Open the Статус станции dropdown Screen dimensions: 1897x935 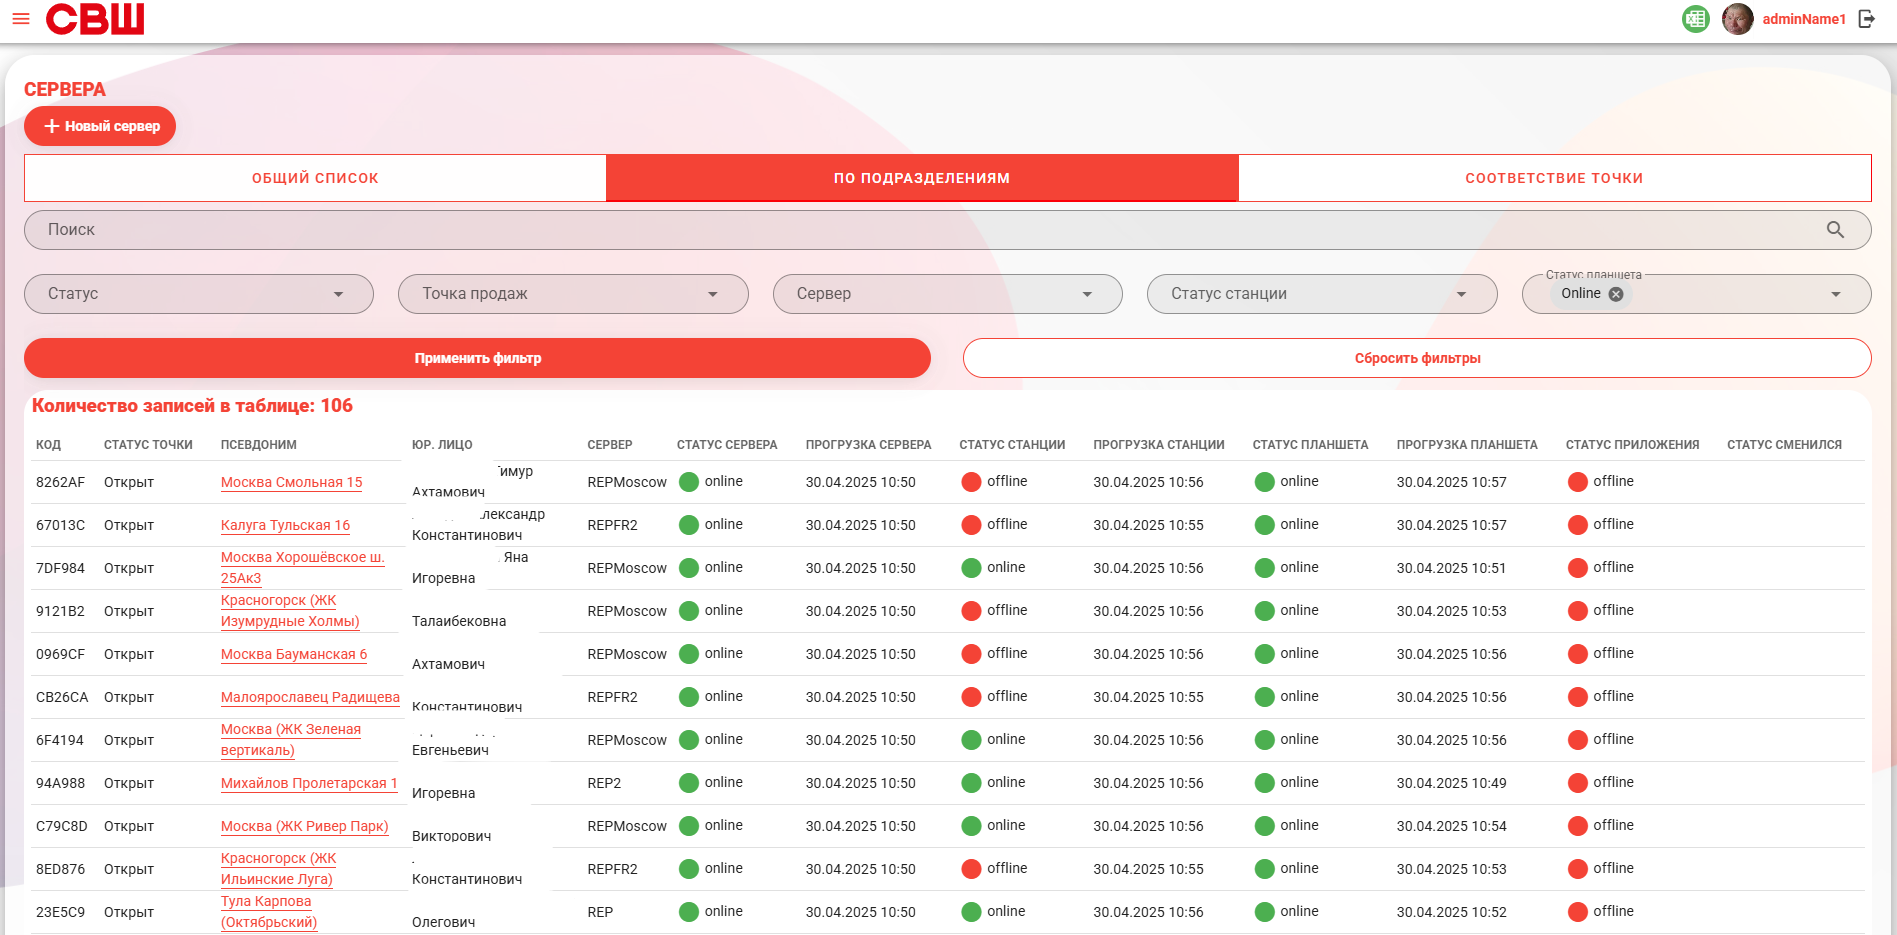(1322, 294)
